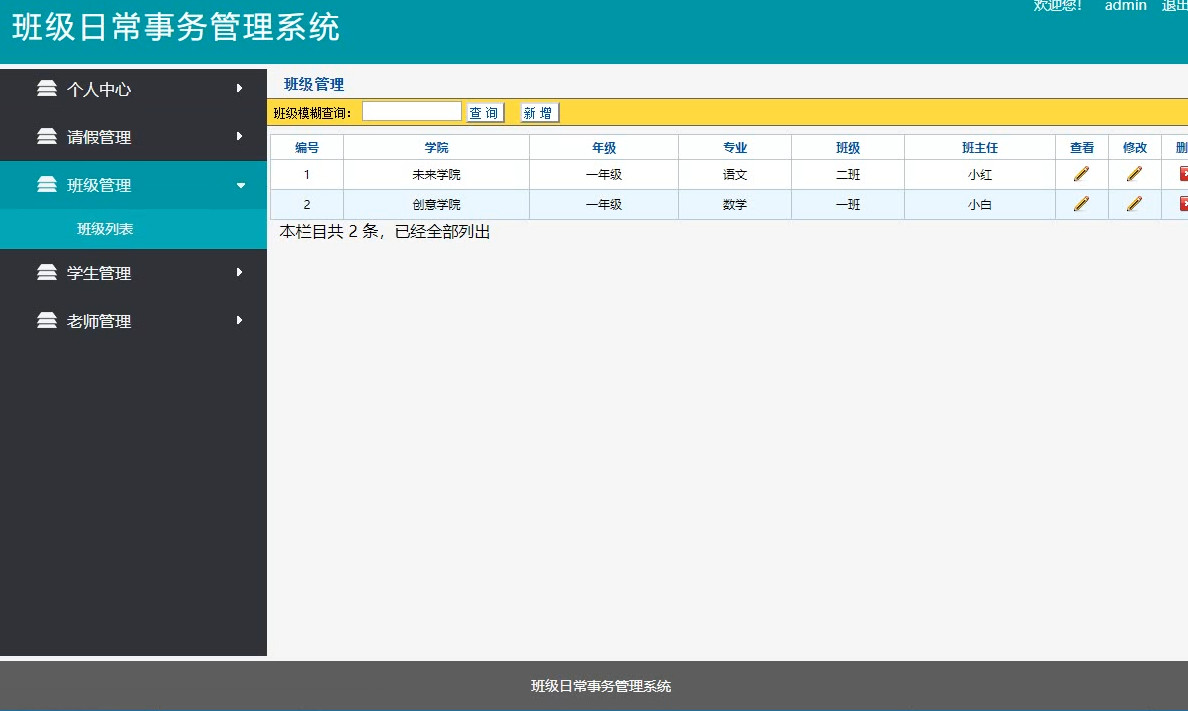This screenshot has width=1188, height=711.
Task: Click the 编号 column header
Action: tap(307, 147)
